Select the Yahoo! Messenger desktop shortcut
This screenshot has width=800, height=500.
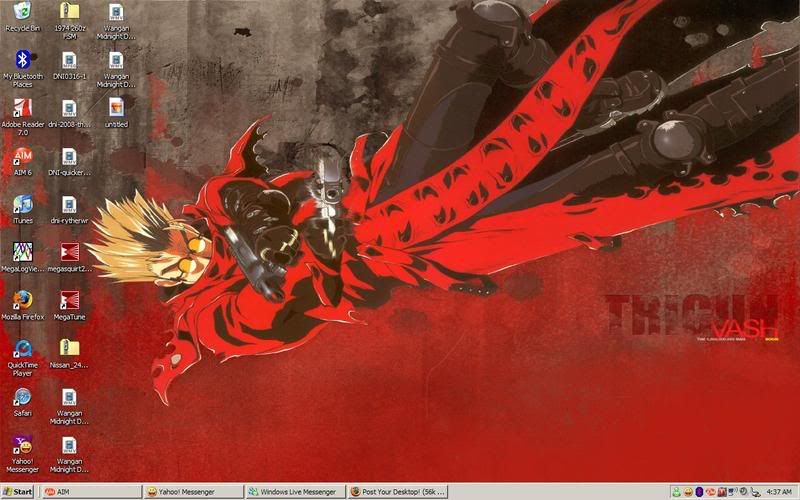pos(22,446)
